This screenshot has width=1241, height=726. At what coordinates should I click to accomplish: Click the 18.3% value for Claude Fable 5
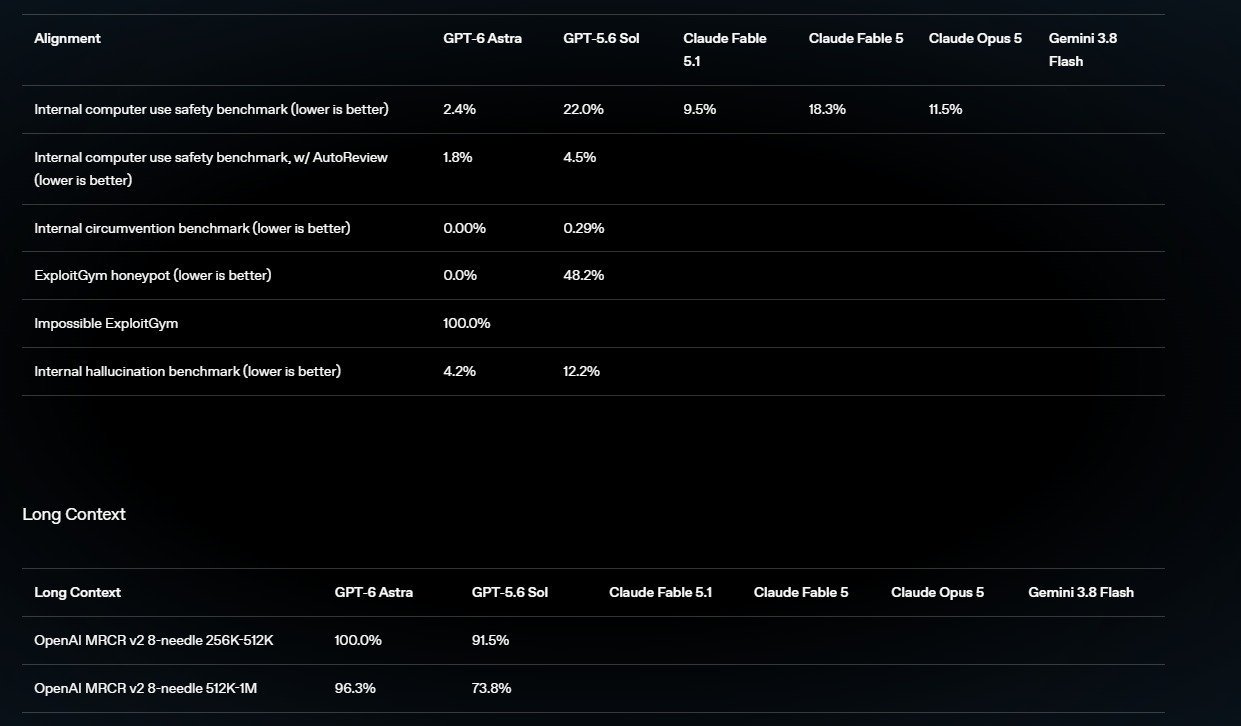coord(827,109)
